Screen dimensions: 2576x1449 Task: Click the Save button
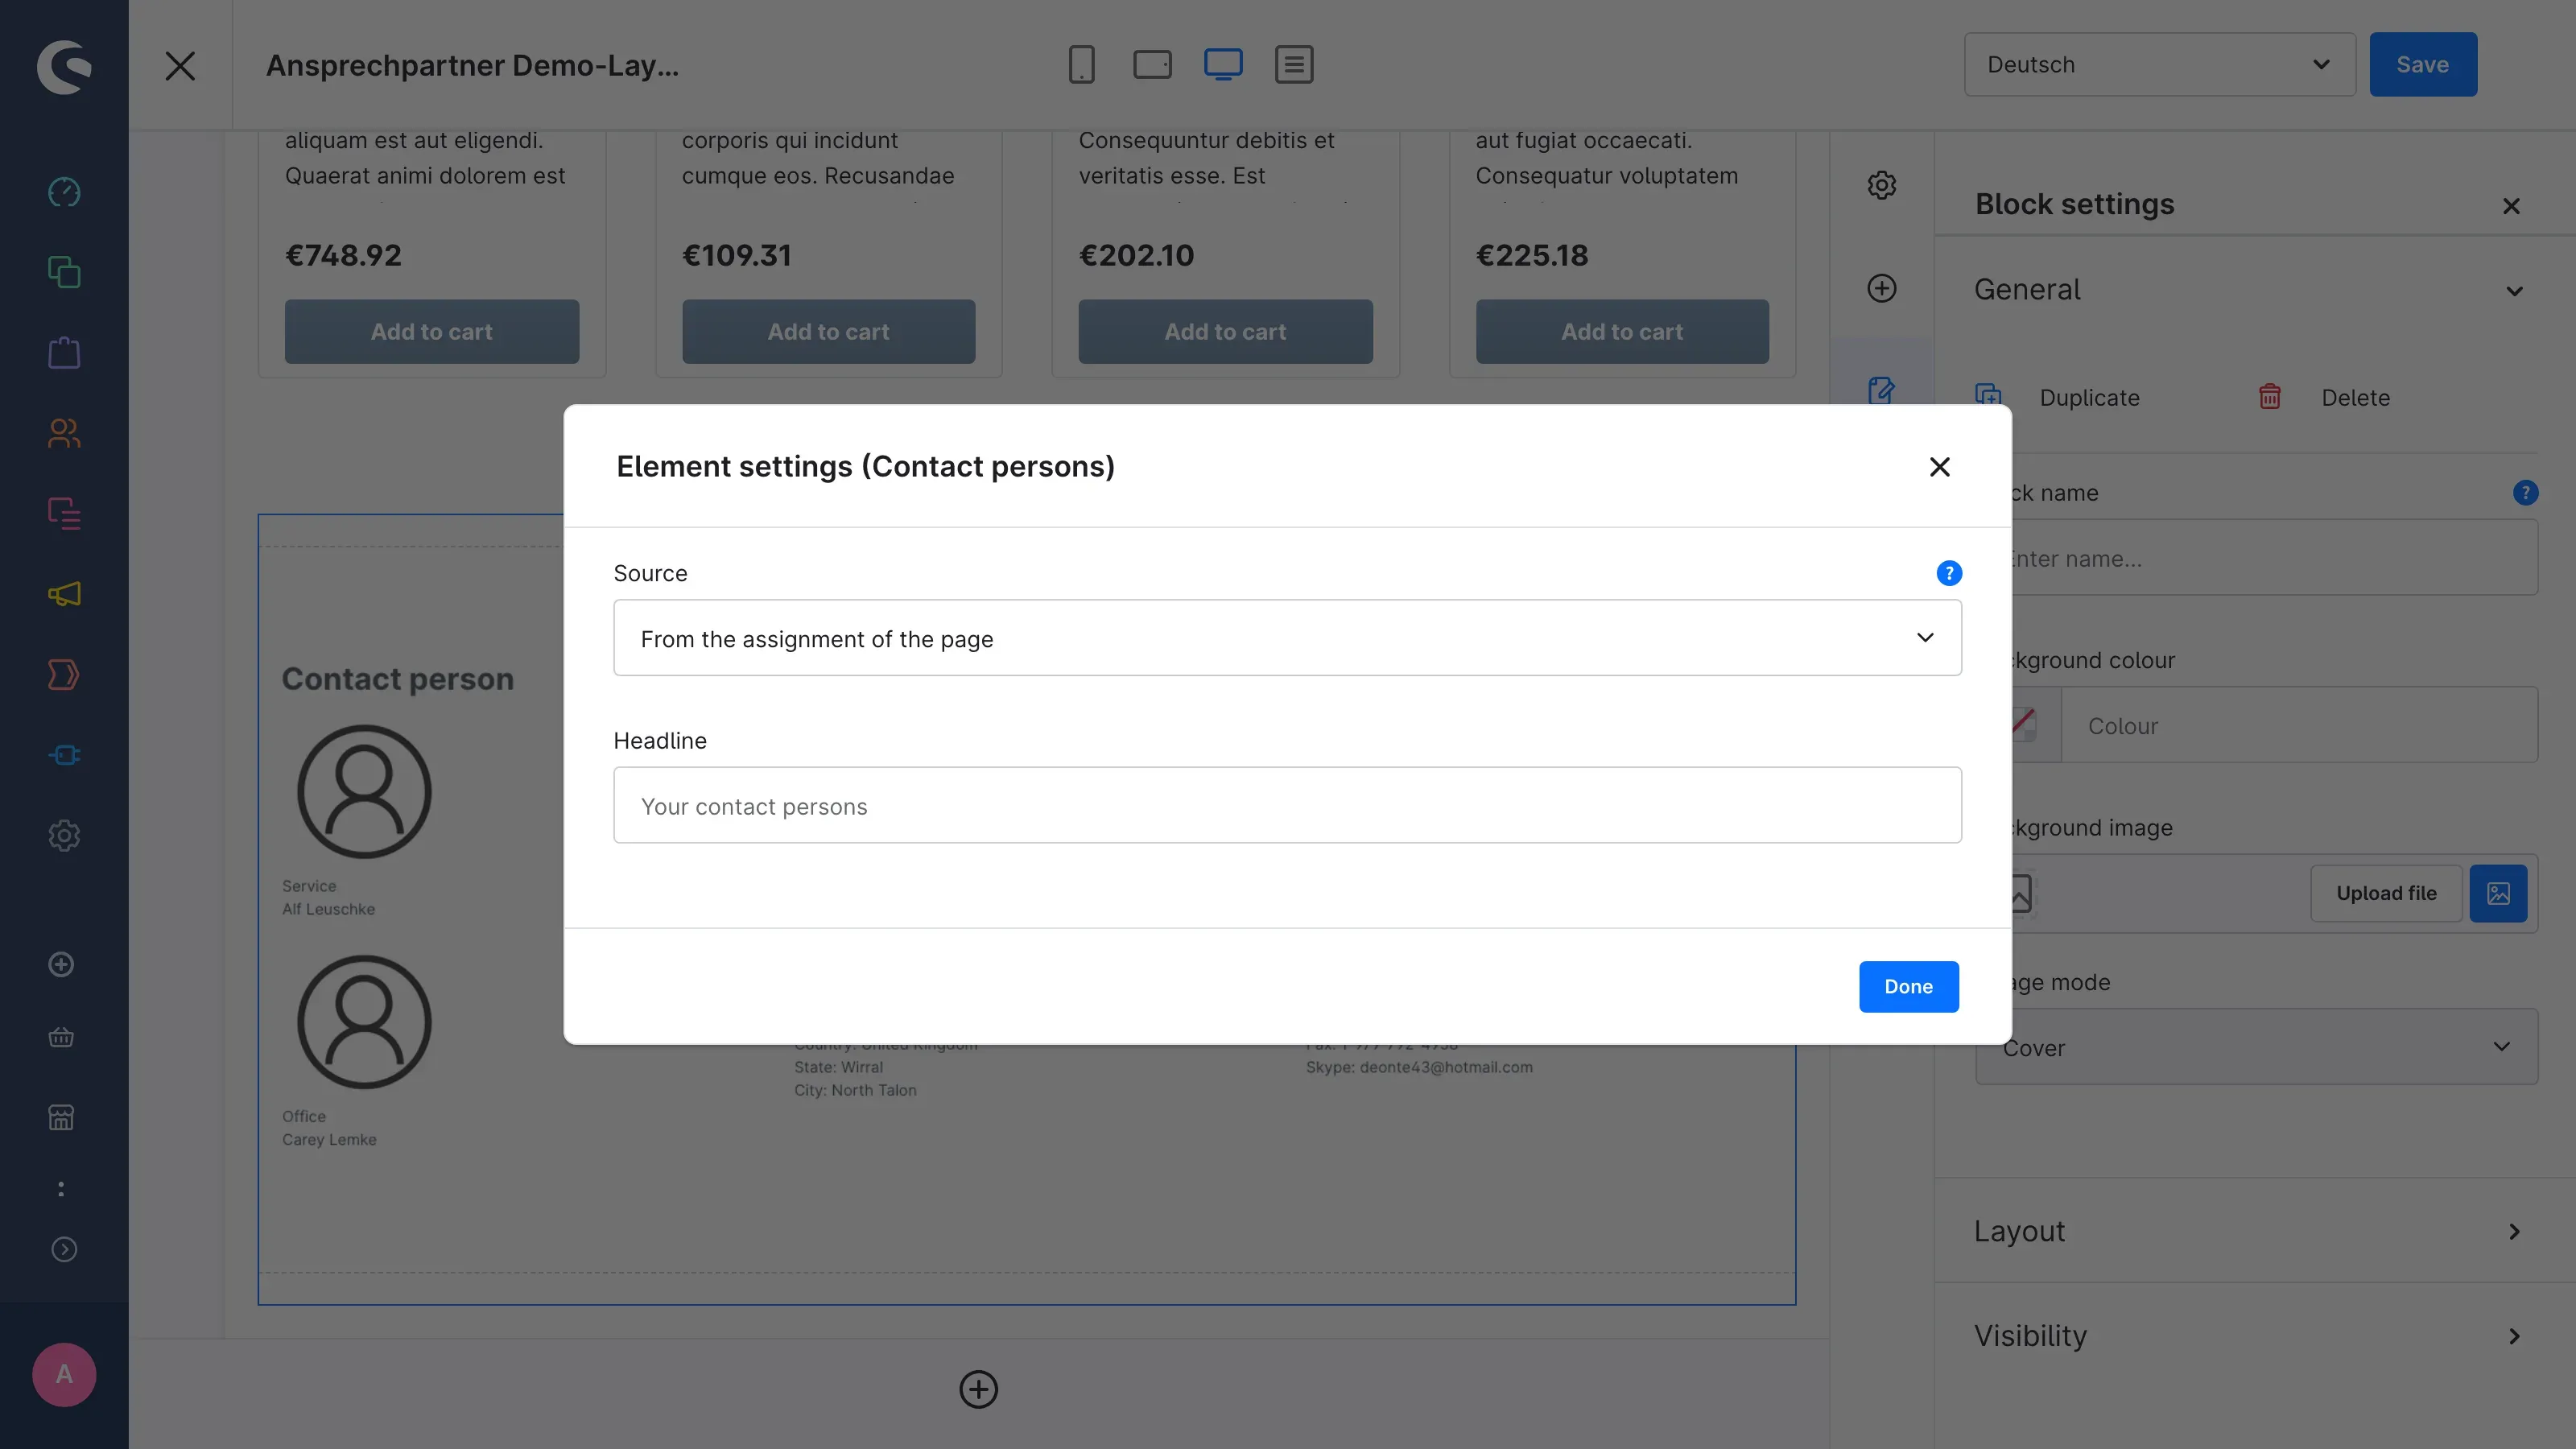pos(2422,65)
